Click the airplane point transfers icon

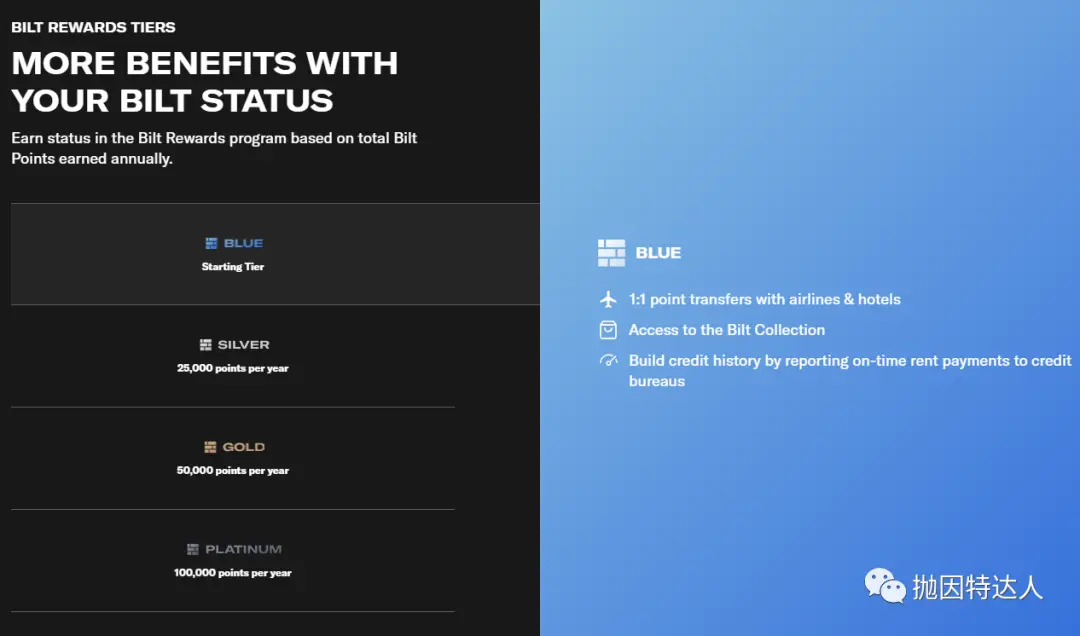[608, 299]
